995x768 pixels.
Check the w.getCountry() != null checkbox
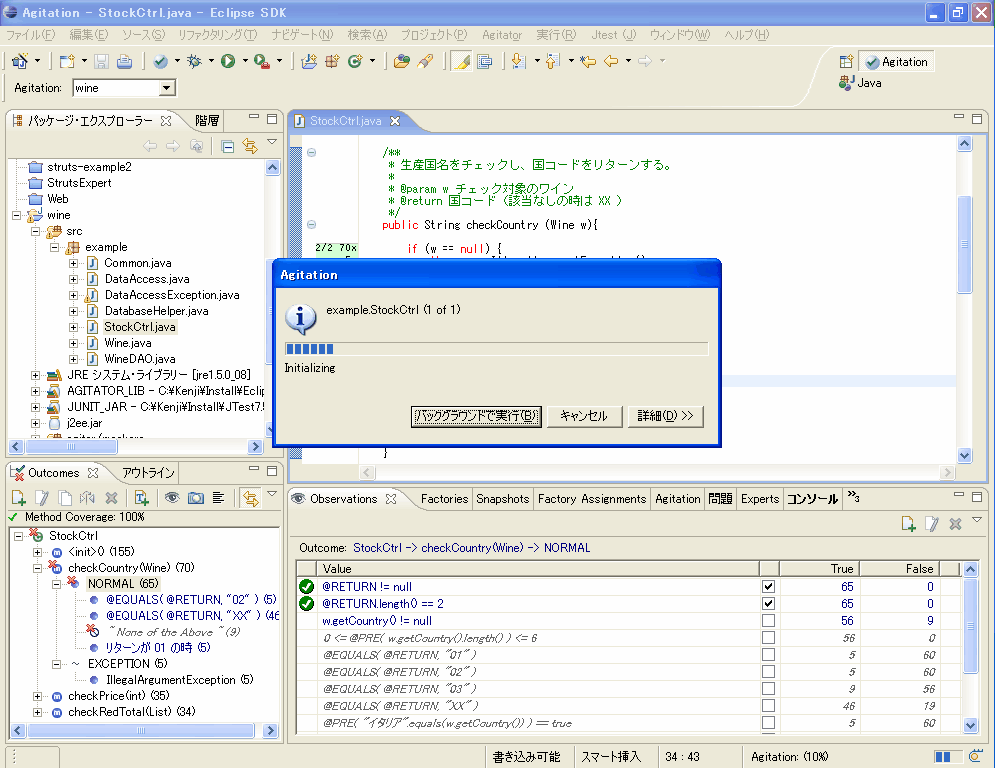(768, 621)
